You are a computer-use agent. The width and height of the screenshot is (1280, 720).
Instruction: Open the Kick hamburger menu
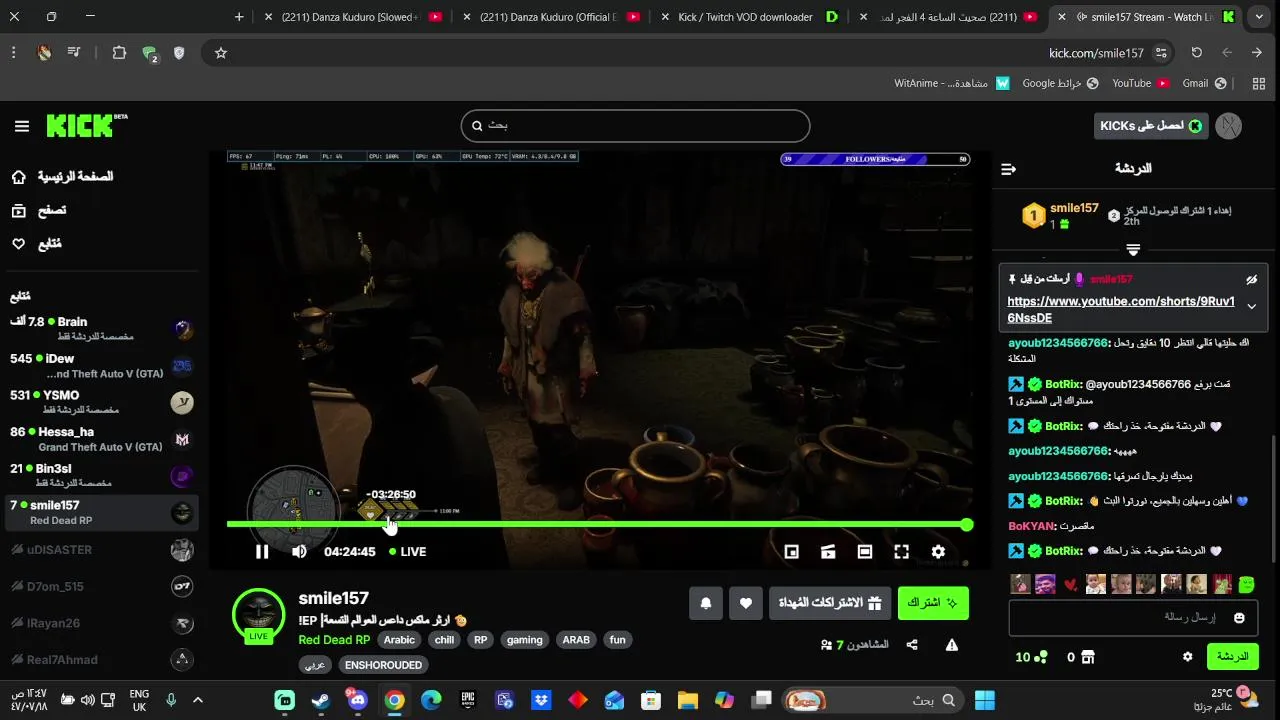click(22, 126)
